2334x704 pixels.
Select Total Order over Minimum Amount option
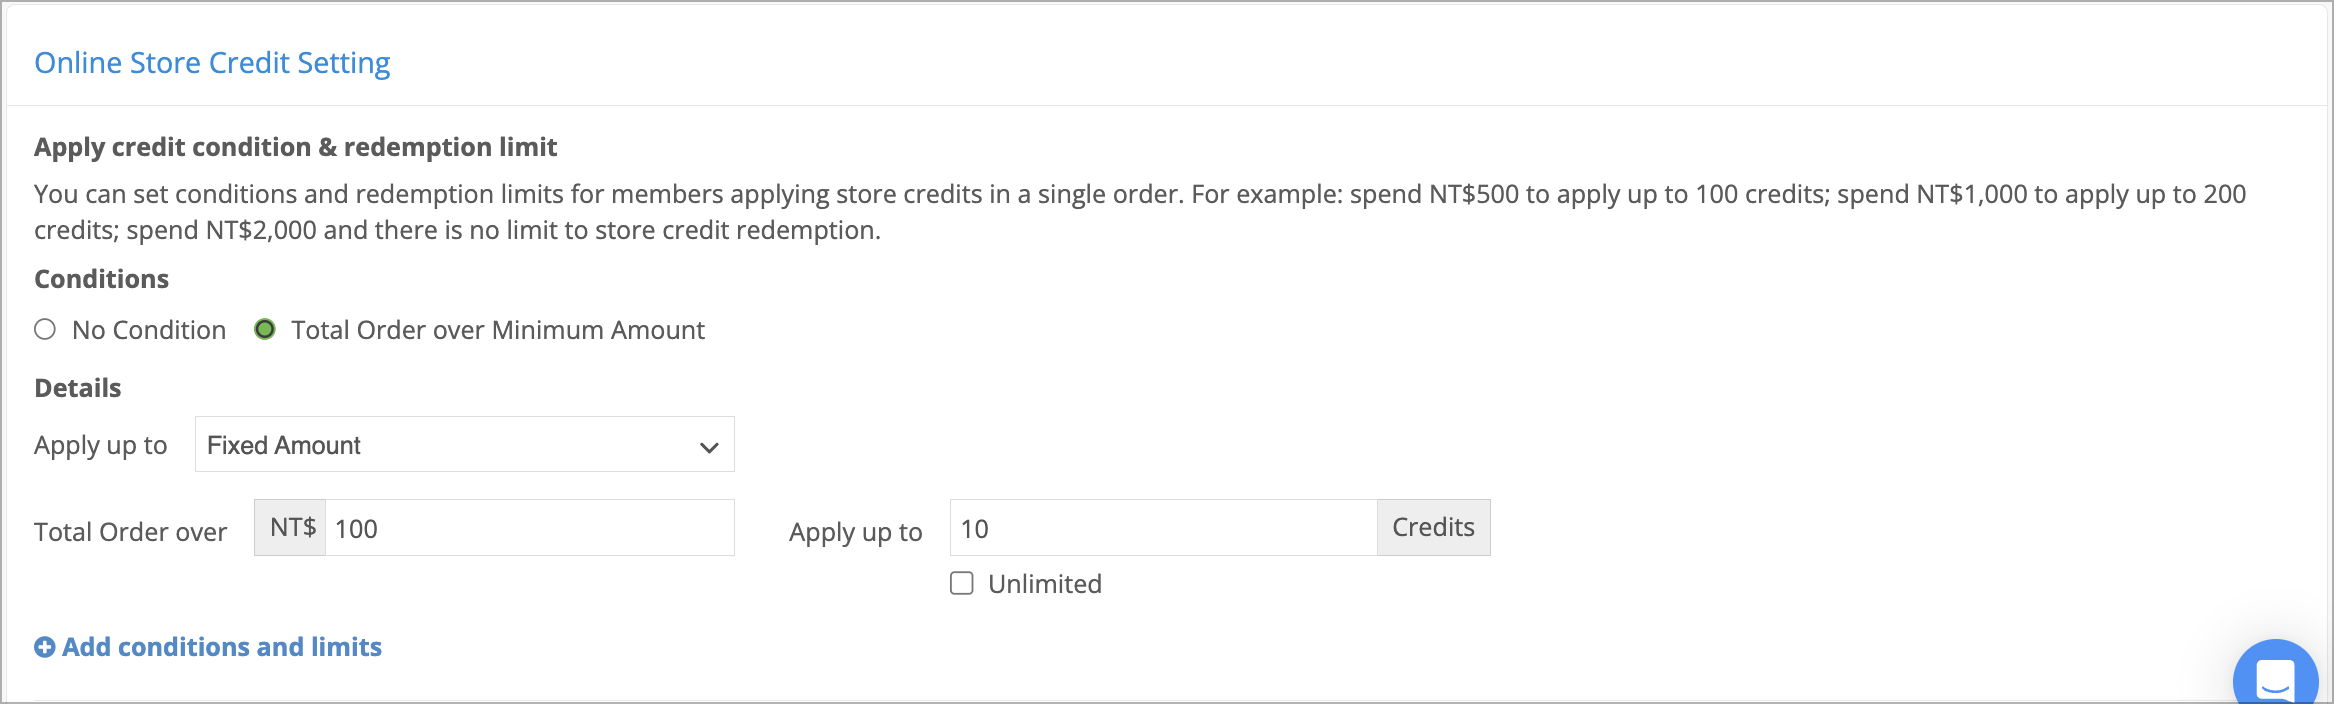pos(265,329)
